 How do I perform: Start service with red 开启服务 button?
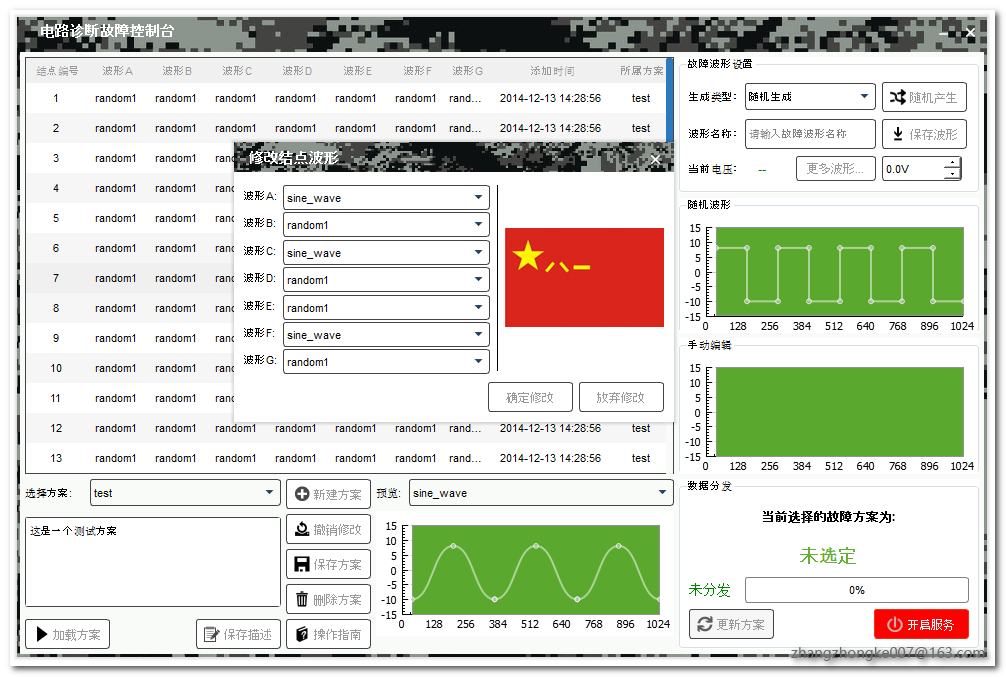(x=921, y=624)
